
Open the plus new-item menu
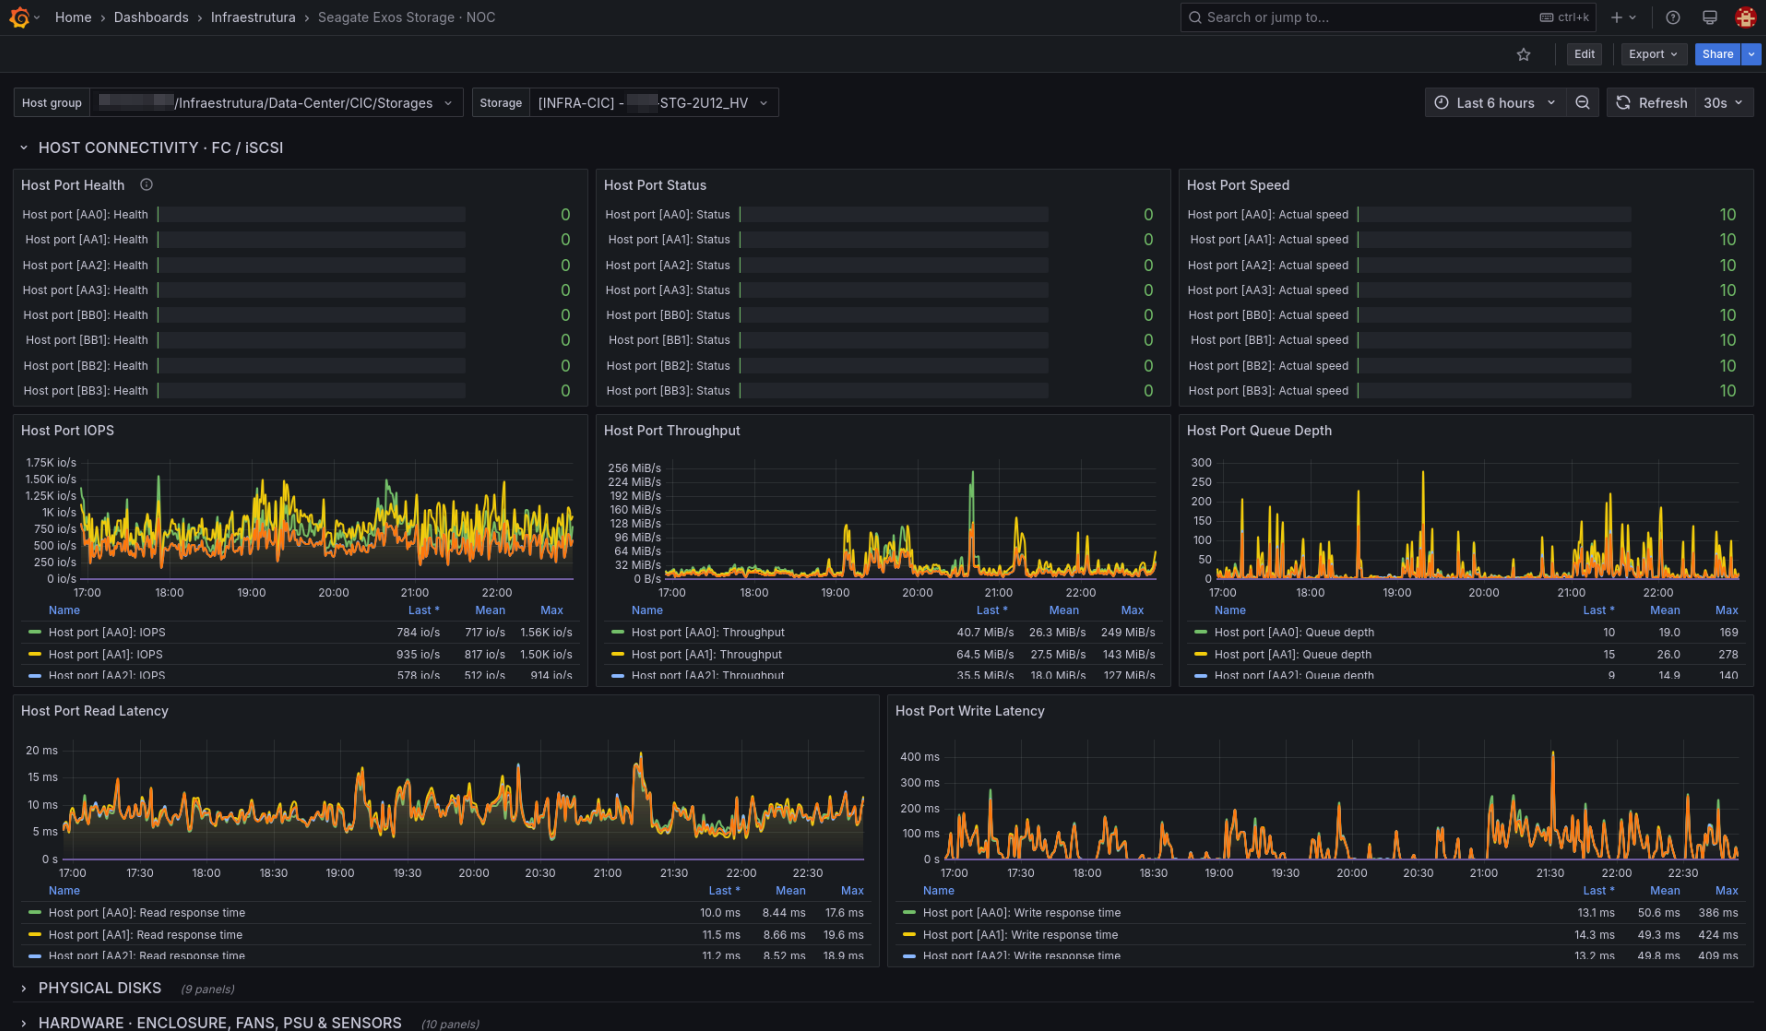coord(1623,18)
